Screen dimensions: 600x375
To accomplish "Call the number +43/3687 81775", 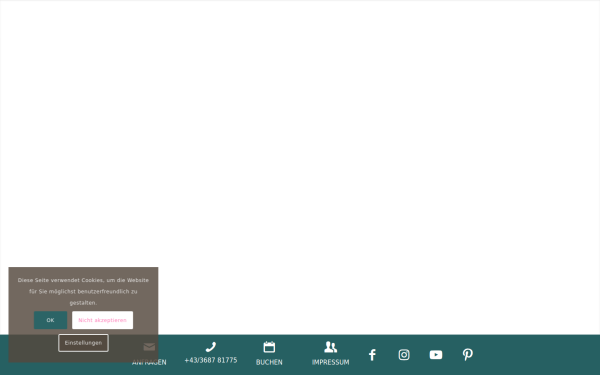I will pyautogui.click(x=211, y=360).
